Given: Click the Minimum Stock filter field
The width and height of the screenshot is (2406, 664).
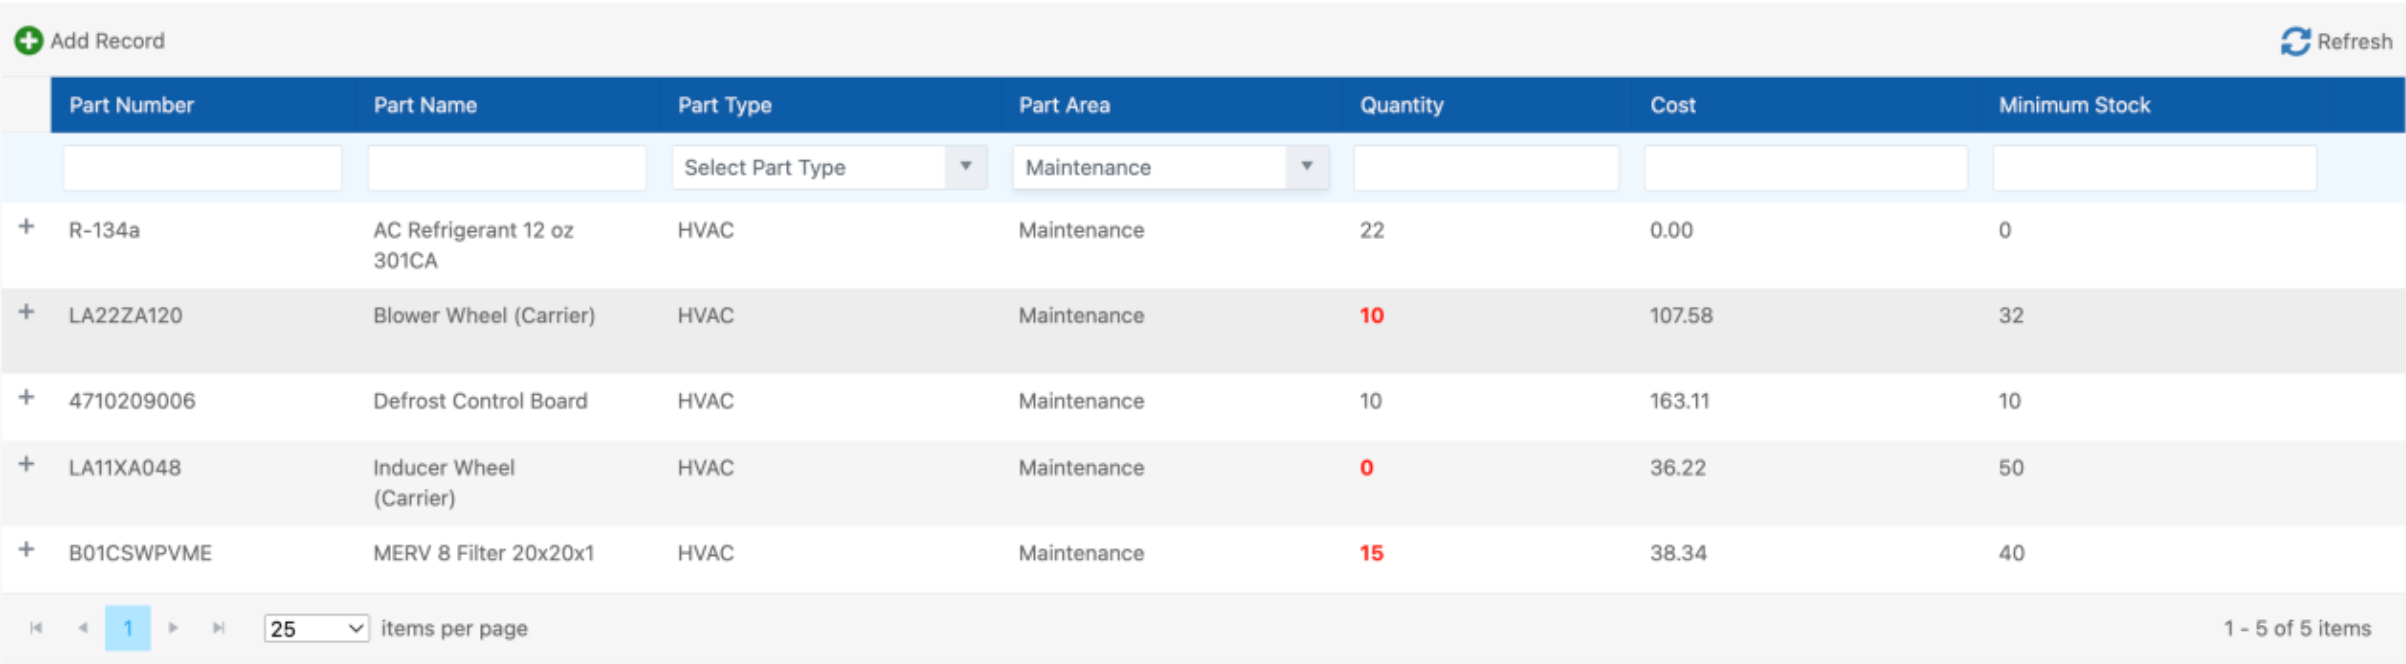Looking at the screenshot, I should (x=2155, y=167).
